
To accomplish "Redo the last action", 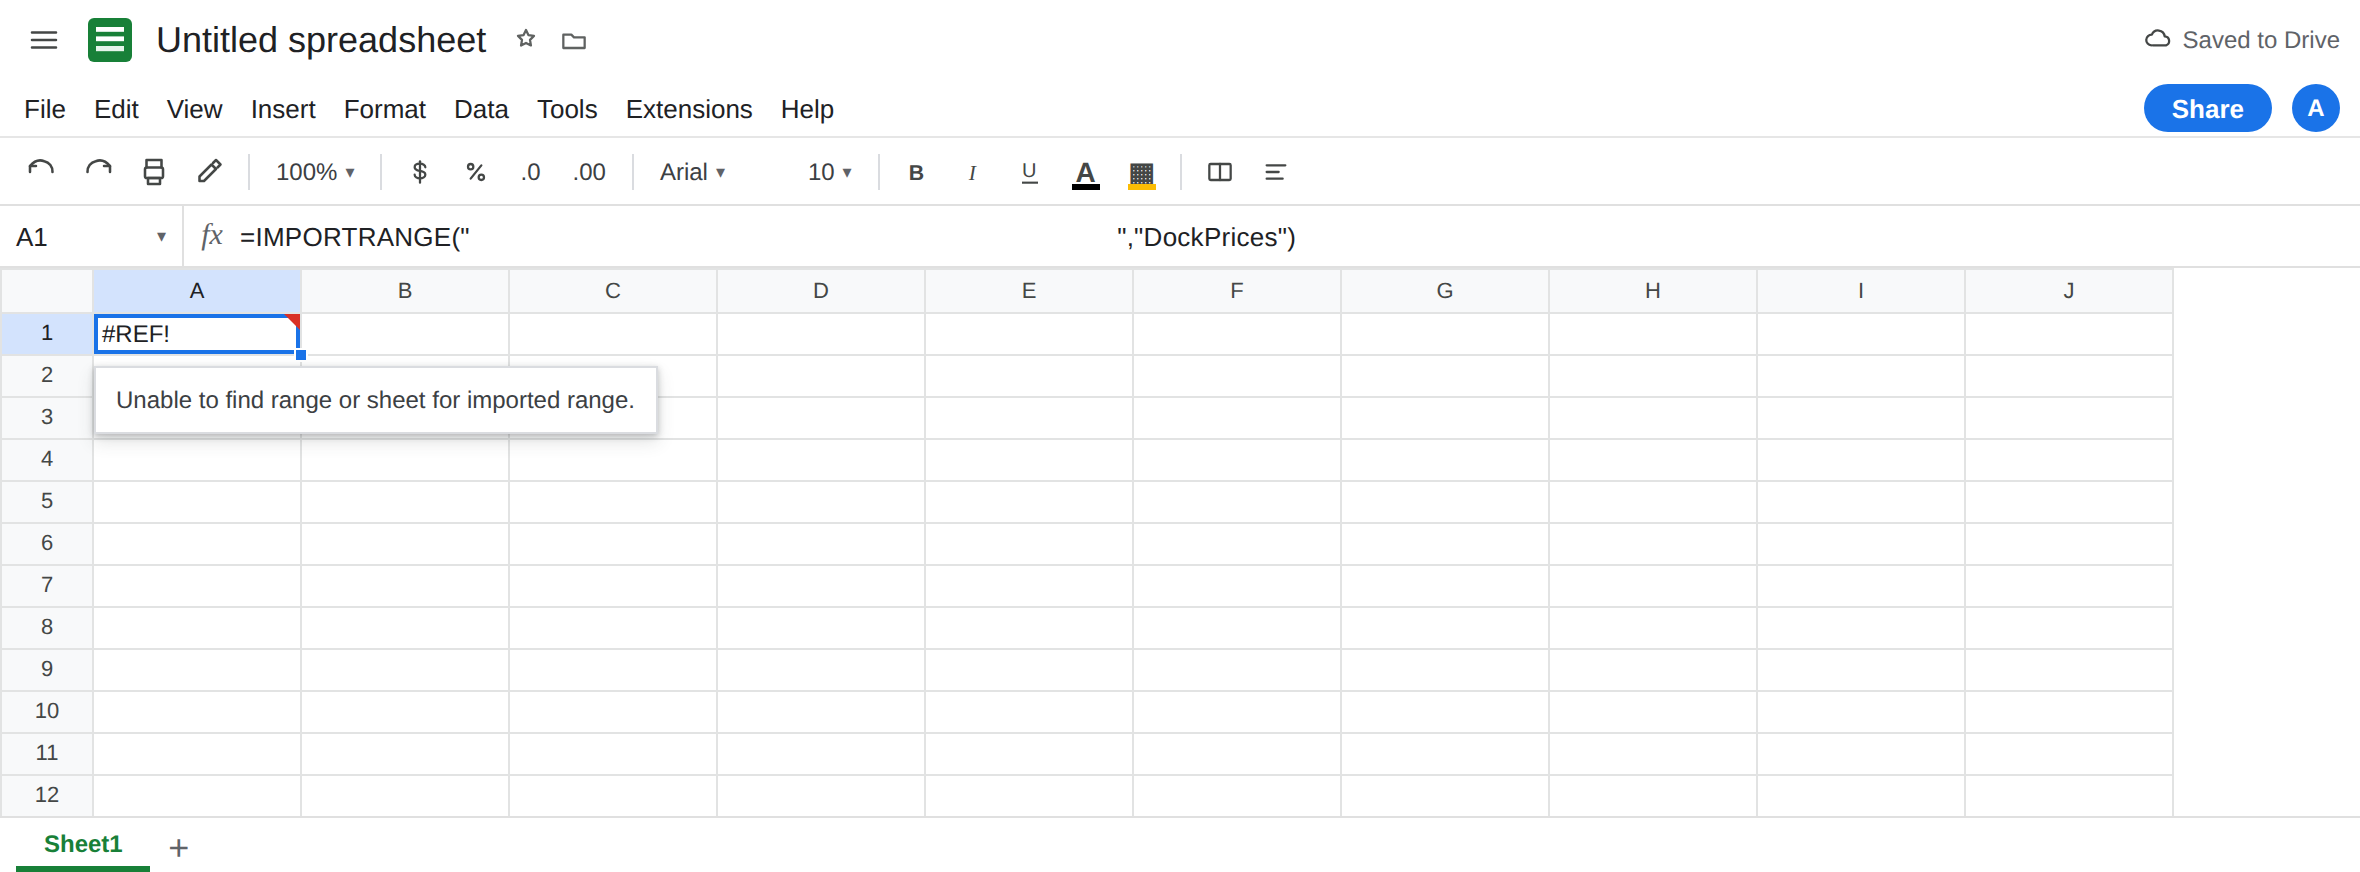I will (x=98, y=172).
